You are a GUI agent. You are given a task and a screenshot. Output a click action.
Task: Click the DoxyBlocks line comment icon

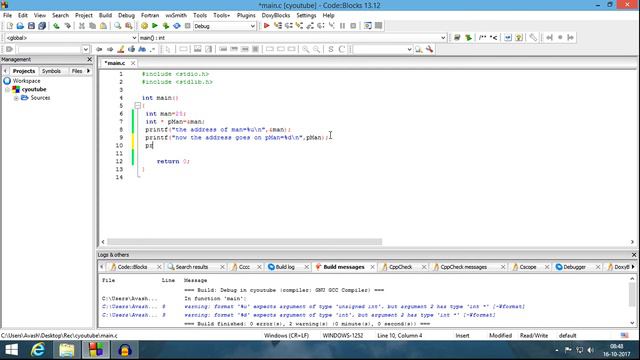(x=493, y=38)
